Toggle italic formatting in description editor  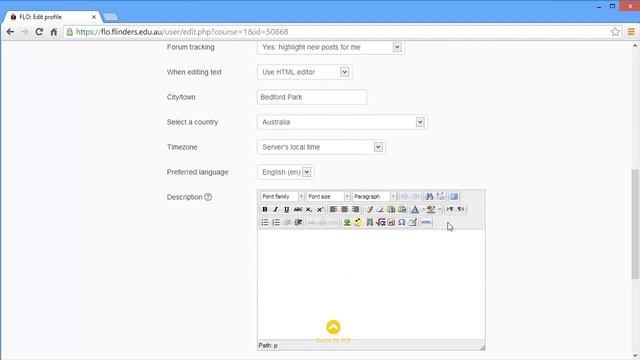click(x=276, y=209)
